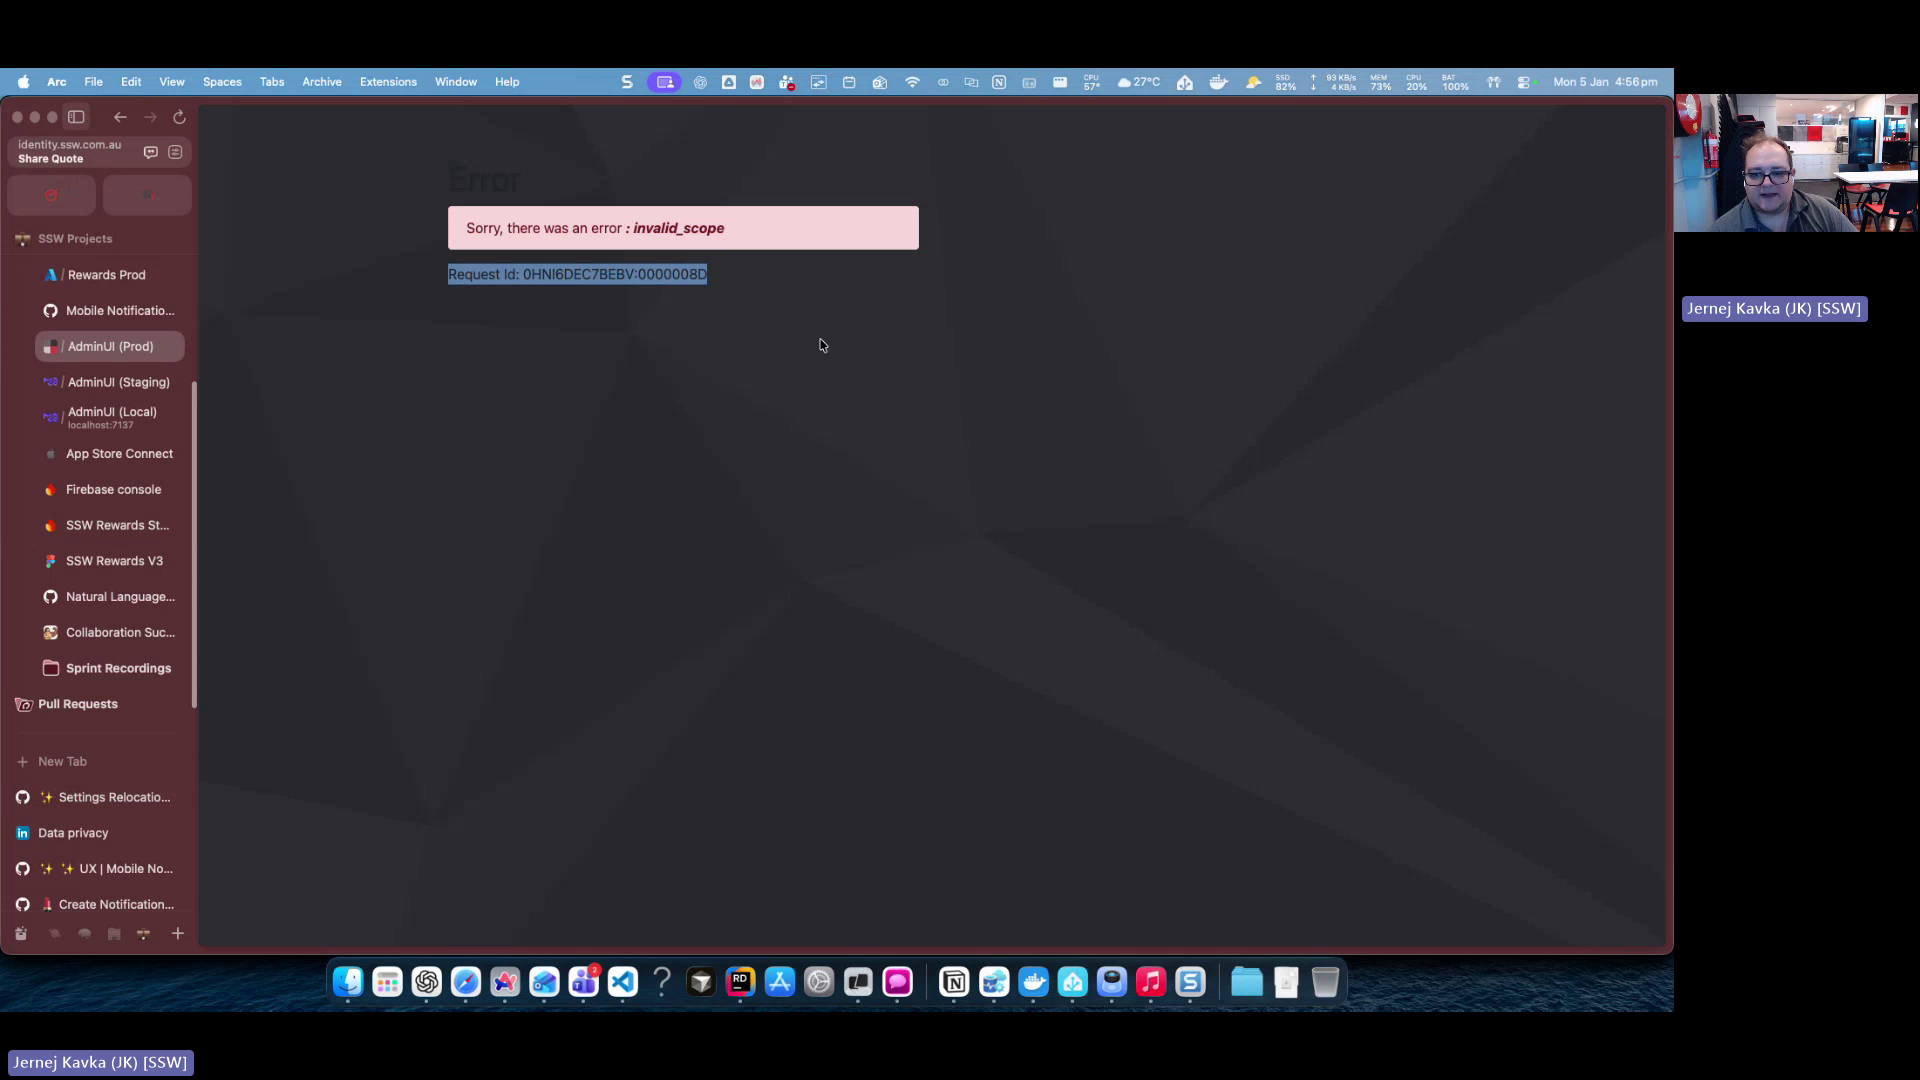The height and width of the screenshot is (1080, 1920).
Task: Open Microsoft Teams showing 2 notifications
Action: (x=584, y=983)
